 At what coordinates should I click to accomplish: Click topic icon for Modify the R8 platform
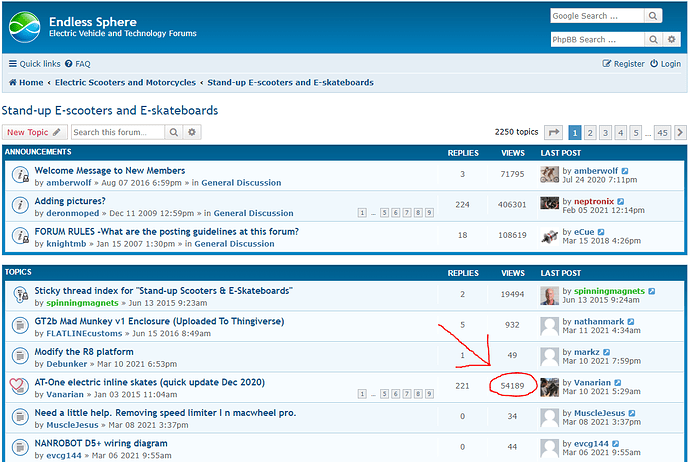20,356
